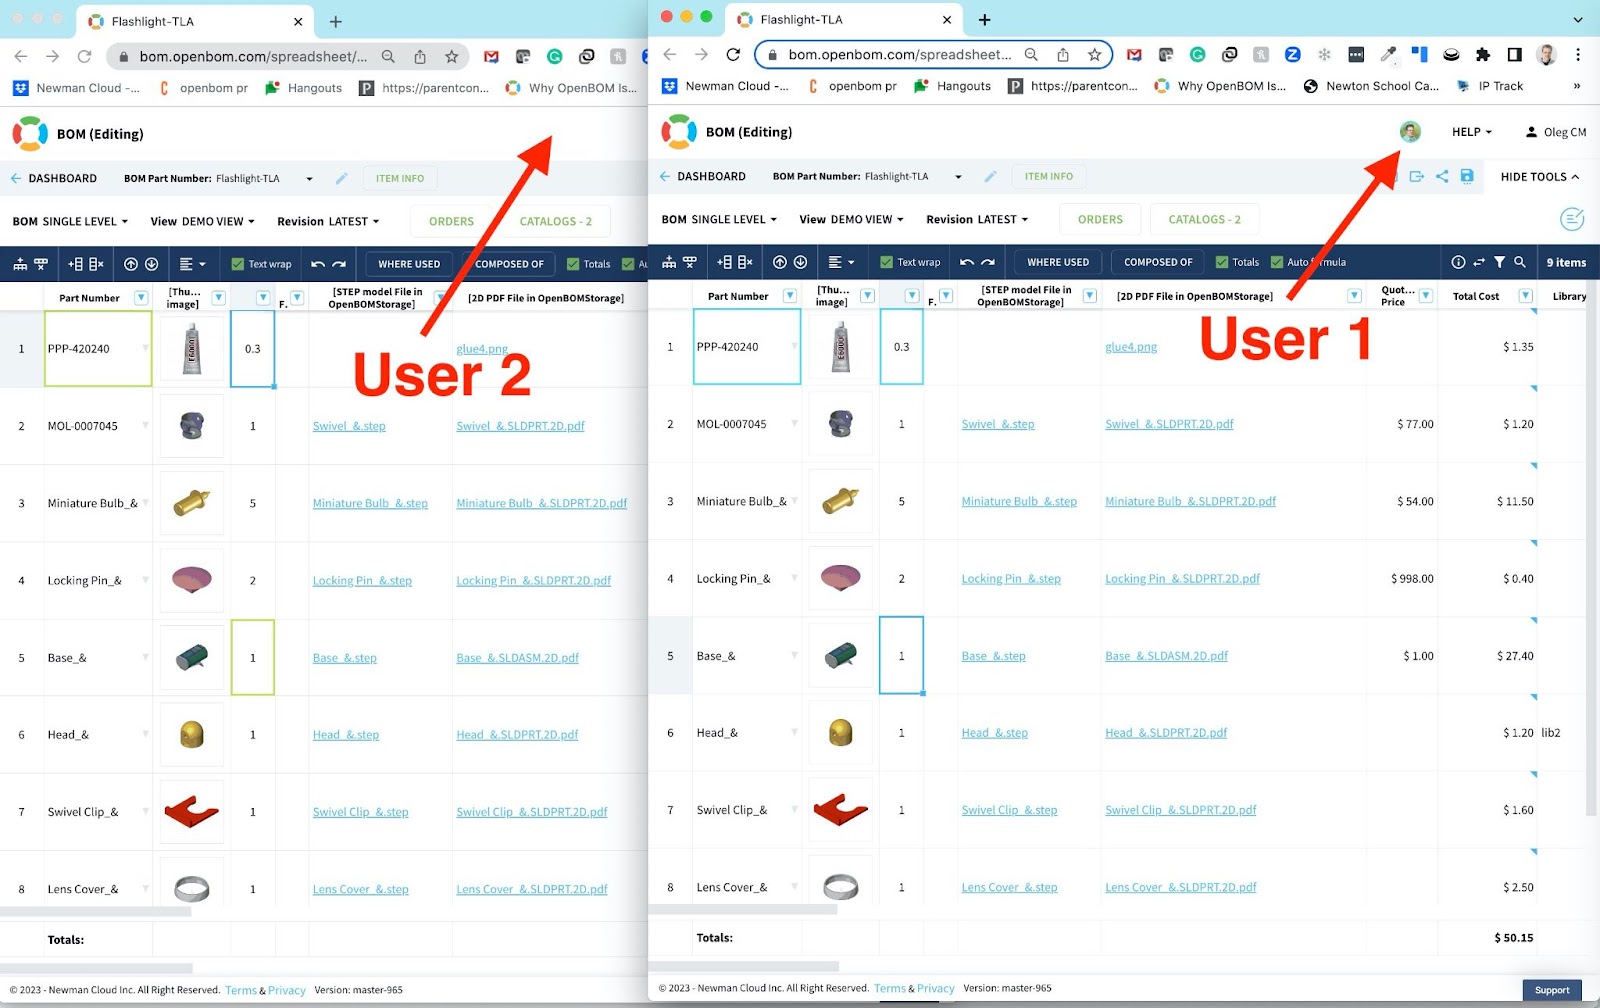
Task: Undo last change in left window toolbar
Action: [x=318, y=264]
